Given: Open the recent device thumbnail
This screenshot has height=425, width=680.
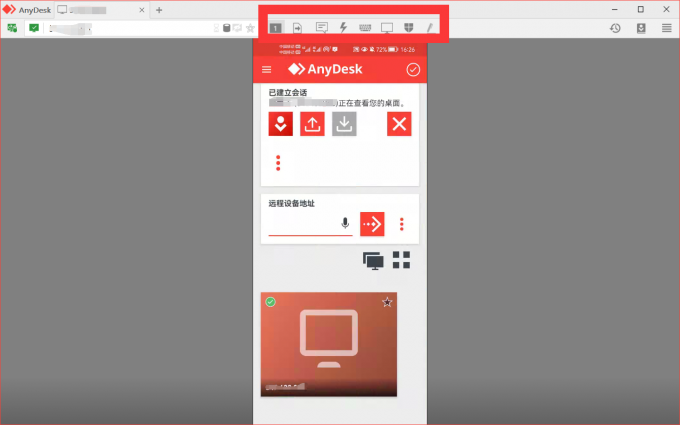Looking at the screenshot, I should pyautogui.click(x=329, y=344).
